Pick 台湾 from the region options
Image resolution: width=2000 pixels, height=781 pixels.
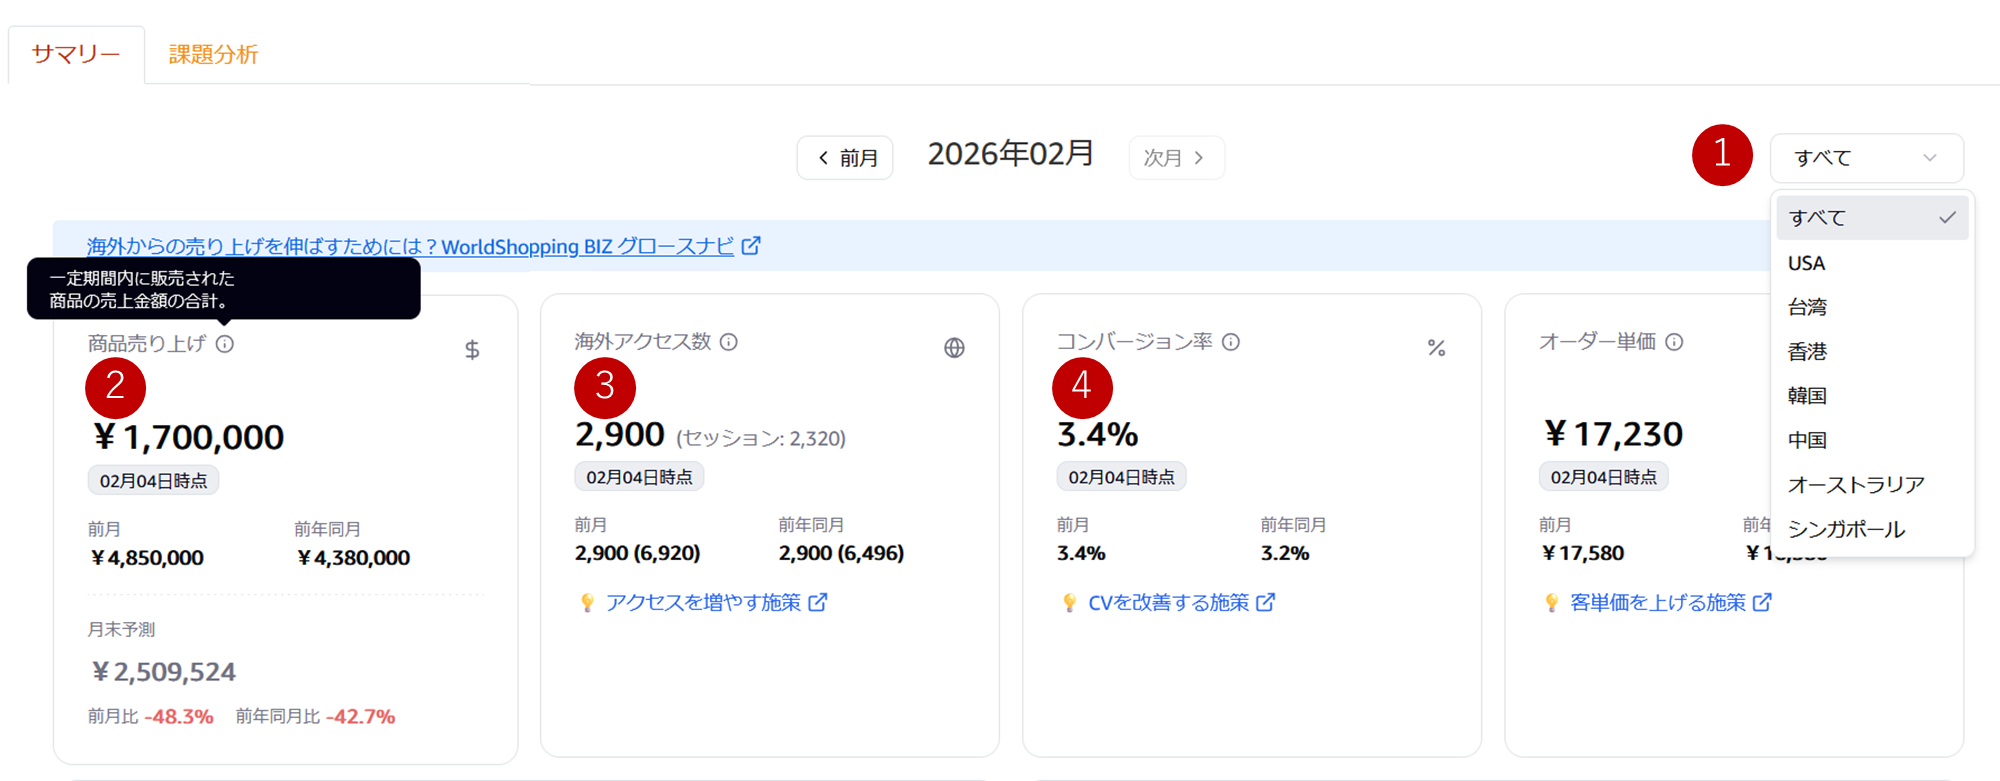click(x=1807, y=307)
